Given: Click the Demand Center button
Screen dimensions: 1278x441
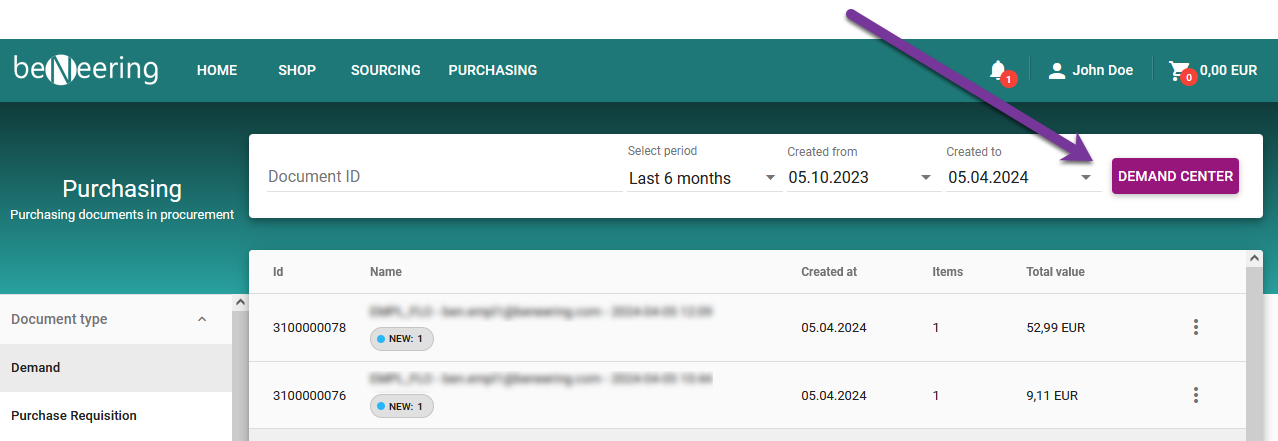Looking at the screenshot, I should point(1175,176).
